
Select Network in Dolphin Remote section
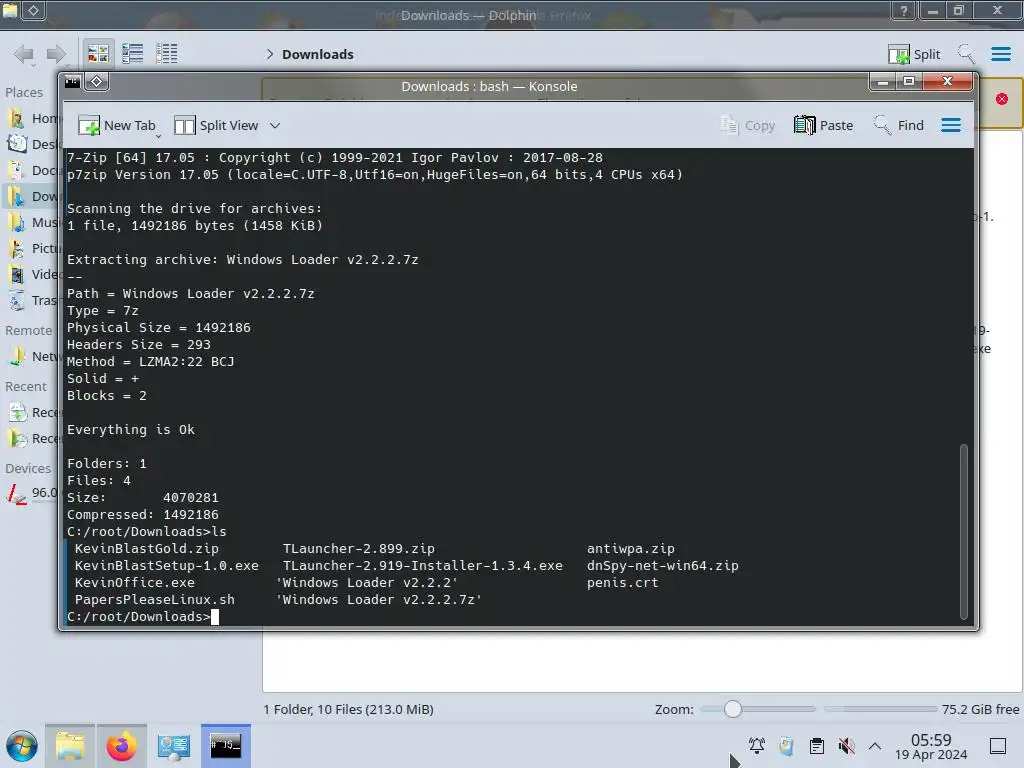click(33, 357)
